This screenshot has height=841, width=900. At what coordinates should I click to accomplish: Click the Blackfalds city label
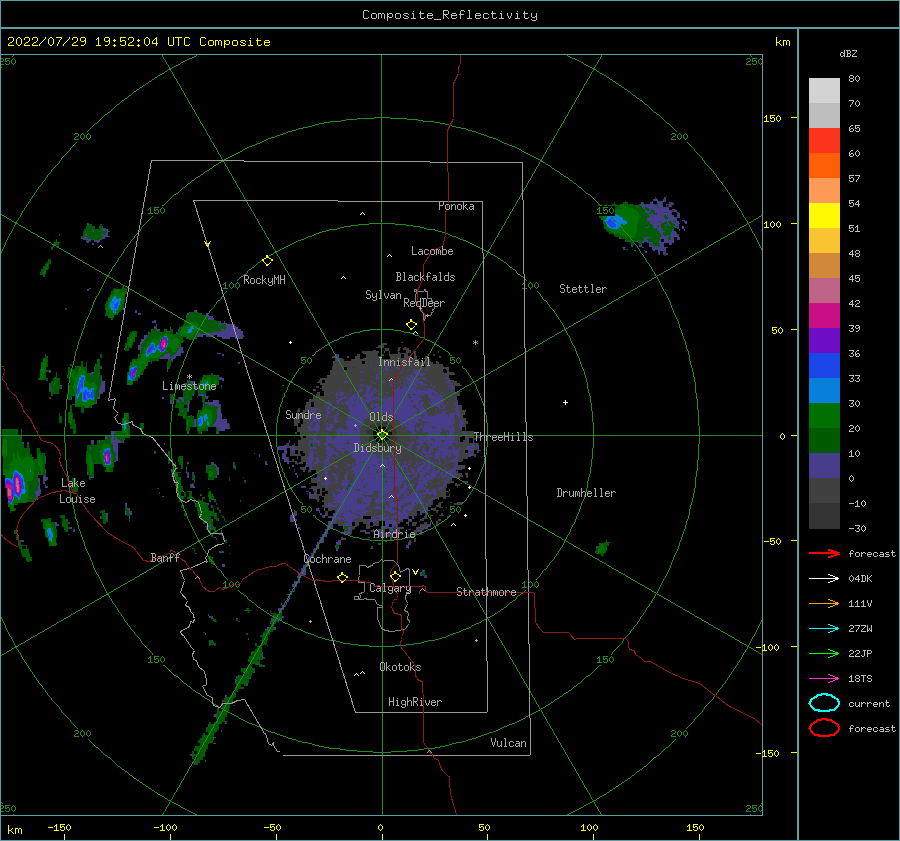[x=425, y=277]
